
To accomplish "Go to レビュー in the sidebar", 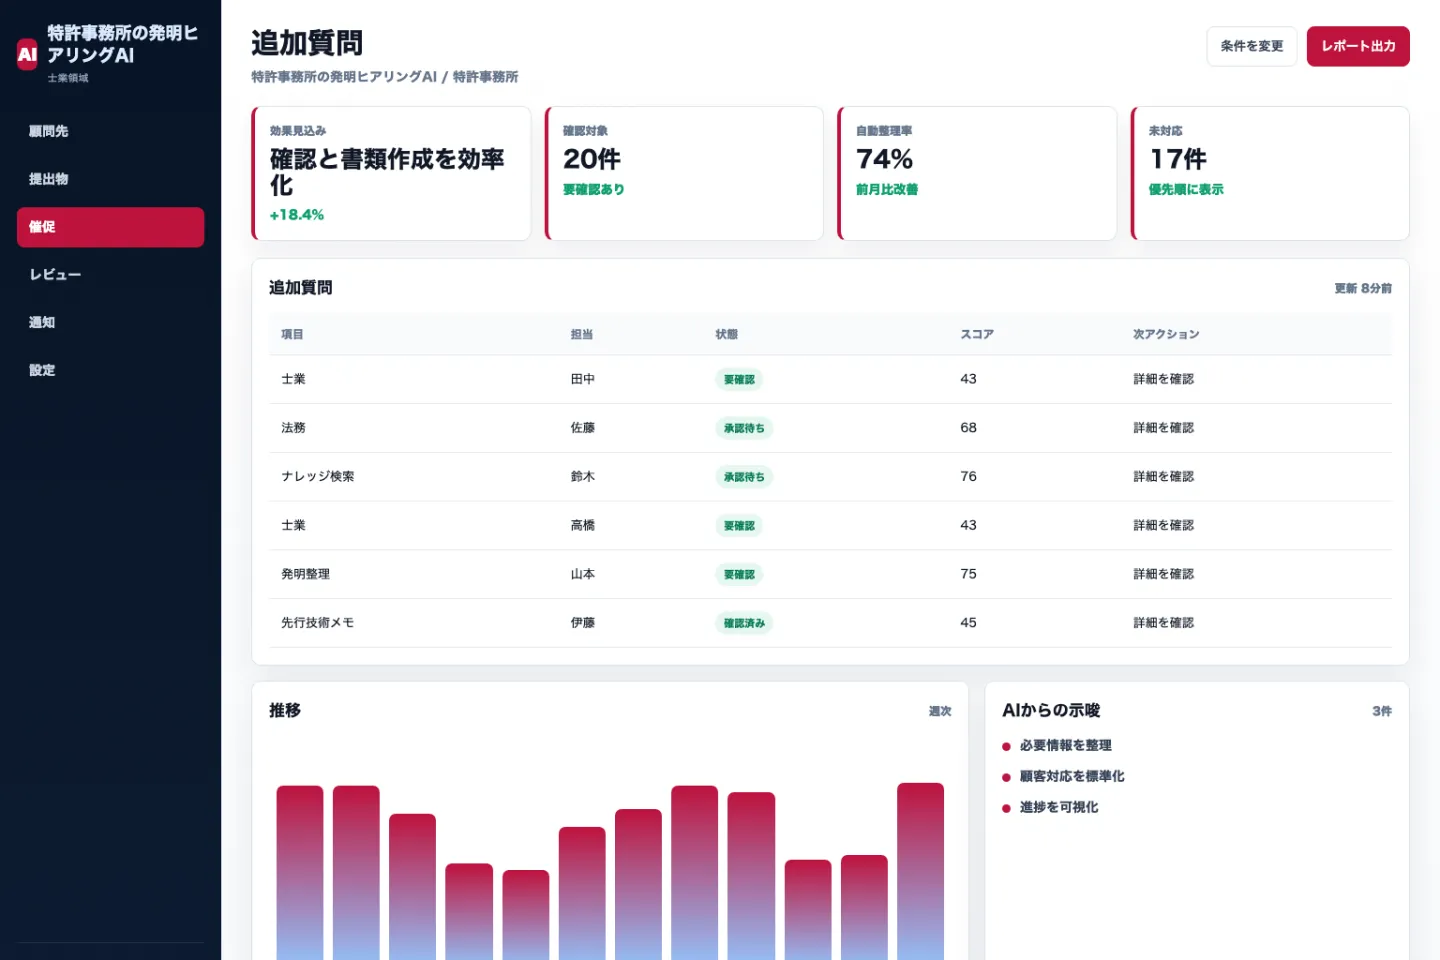I will 110,275.
